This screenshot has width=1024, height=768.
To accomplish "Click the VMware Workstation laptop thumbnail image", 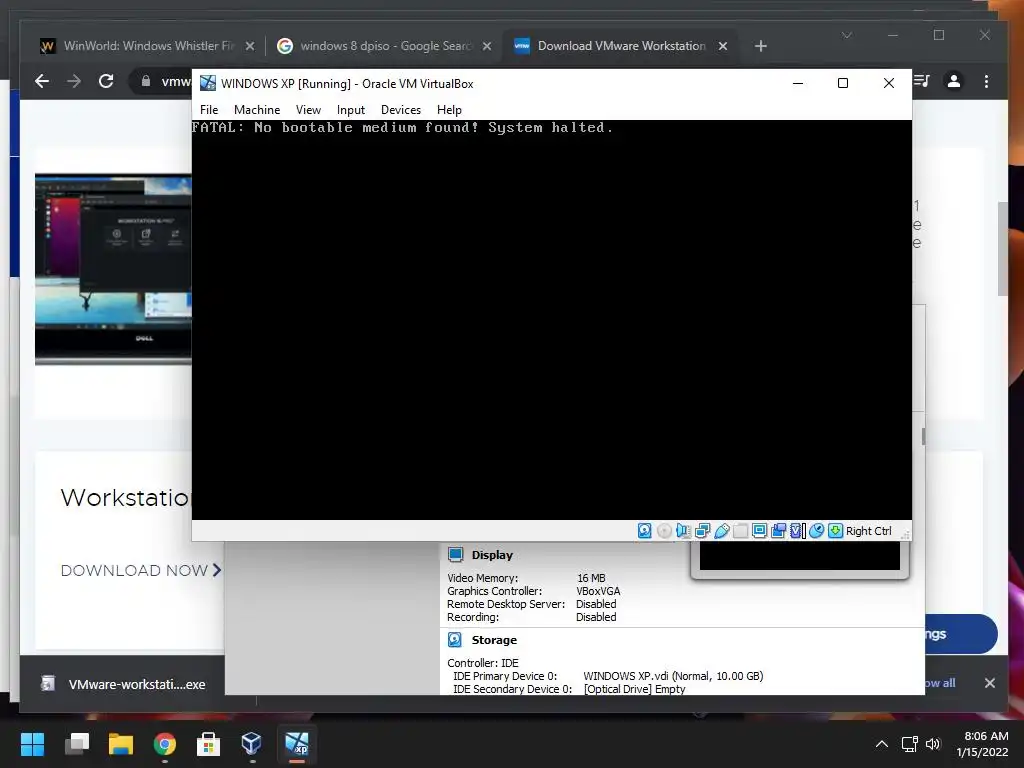I will click(113, 269).
